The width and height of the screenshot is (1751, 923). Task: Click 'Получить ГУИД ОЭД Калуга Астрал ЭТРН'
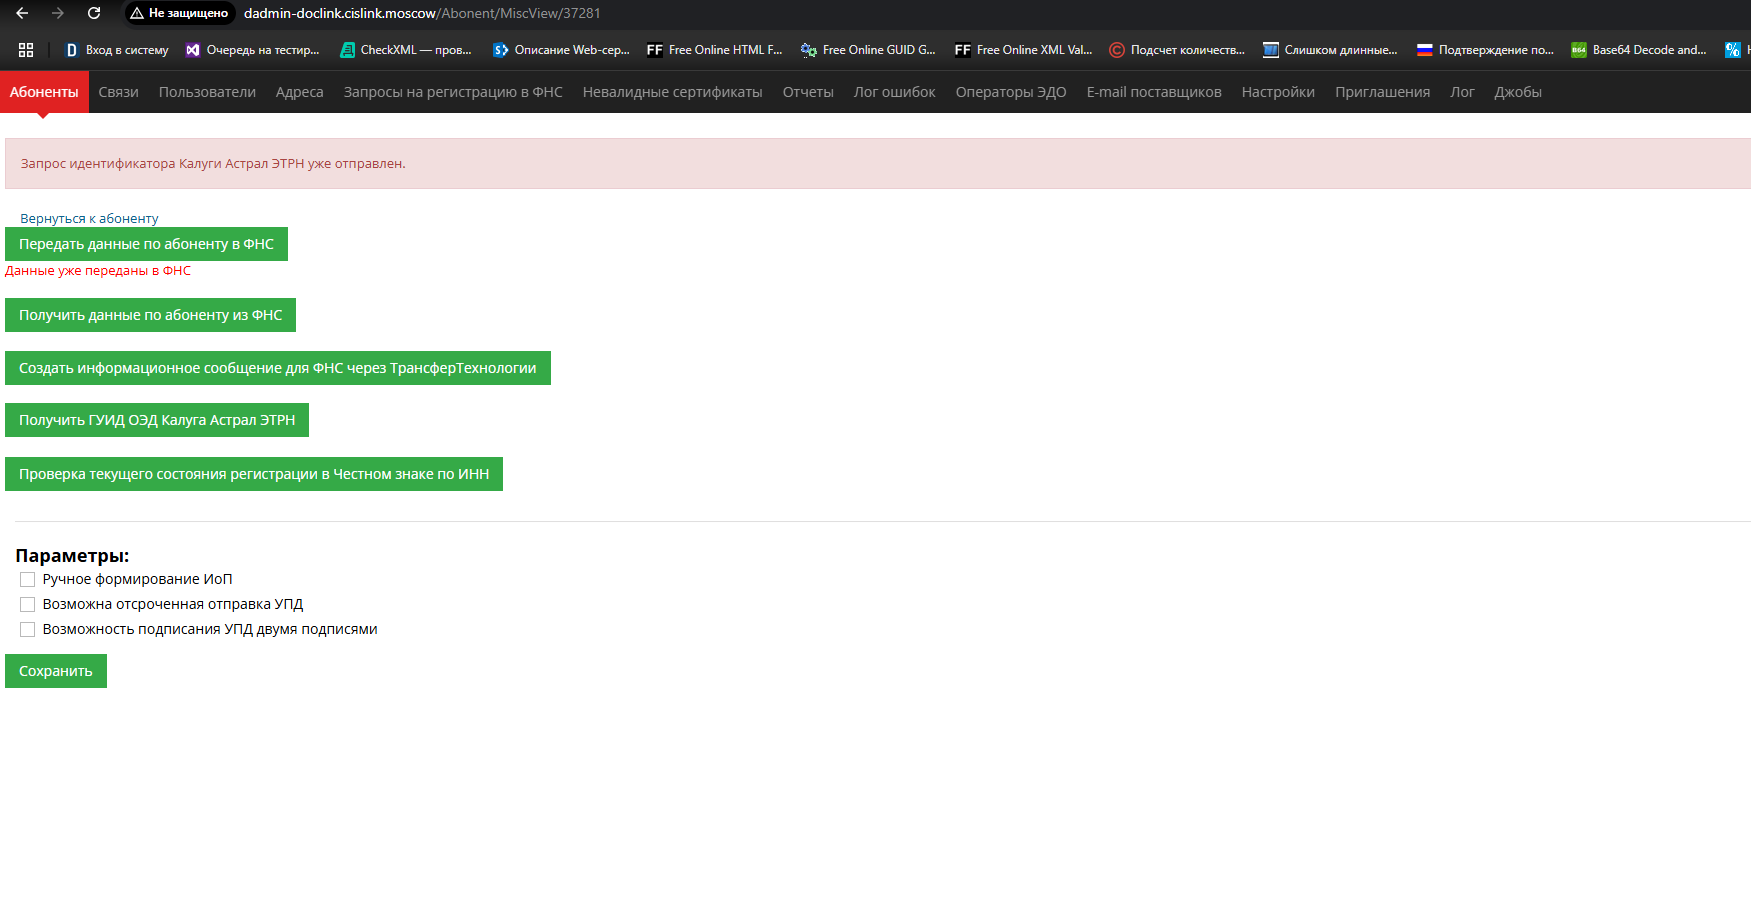[x=157, y=420]
